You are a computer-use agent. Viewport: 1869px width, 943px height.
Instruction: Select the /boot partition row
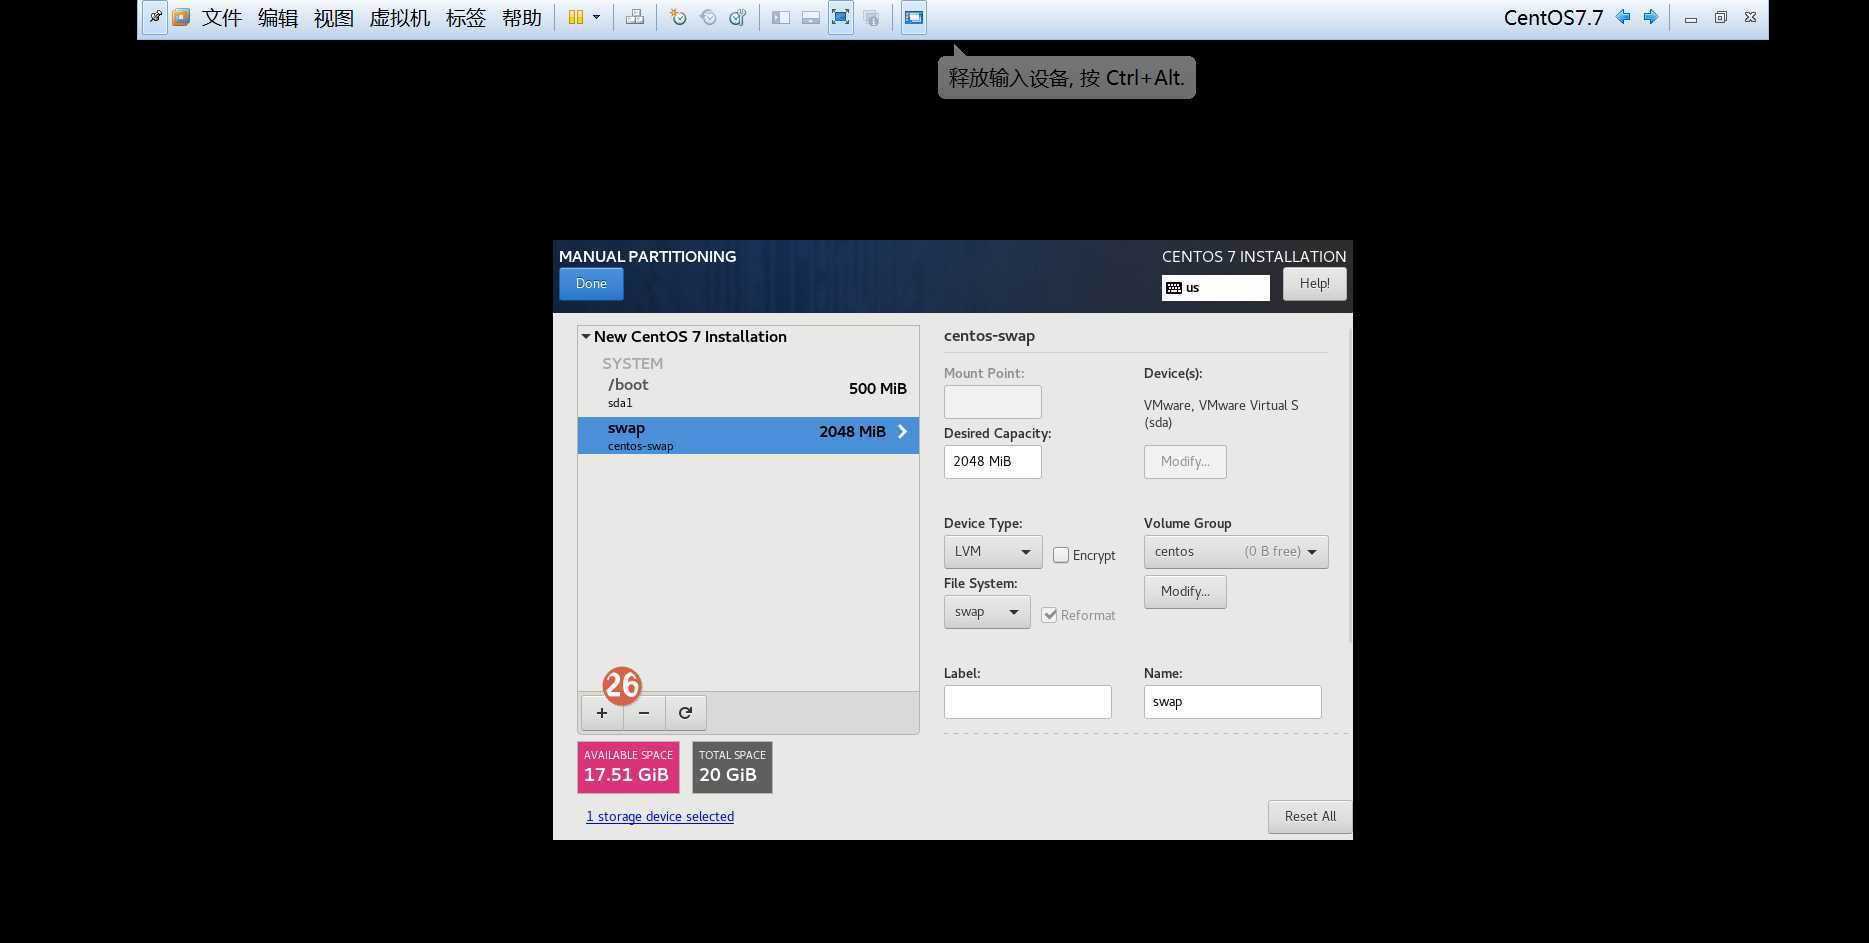(748, 392)
